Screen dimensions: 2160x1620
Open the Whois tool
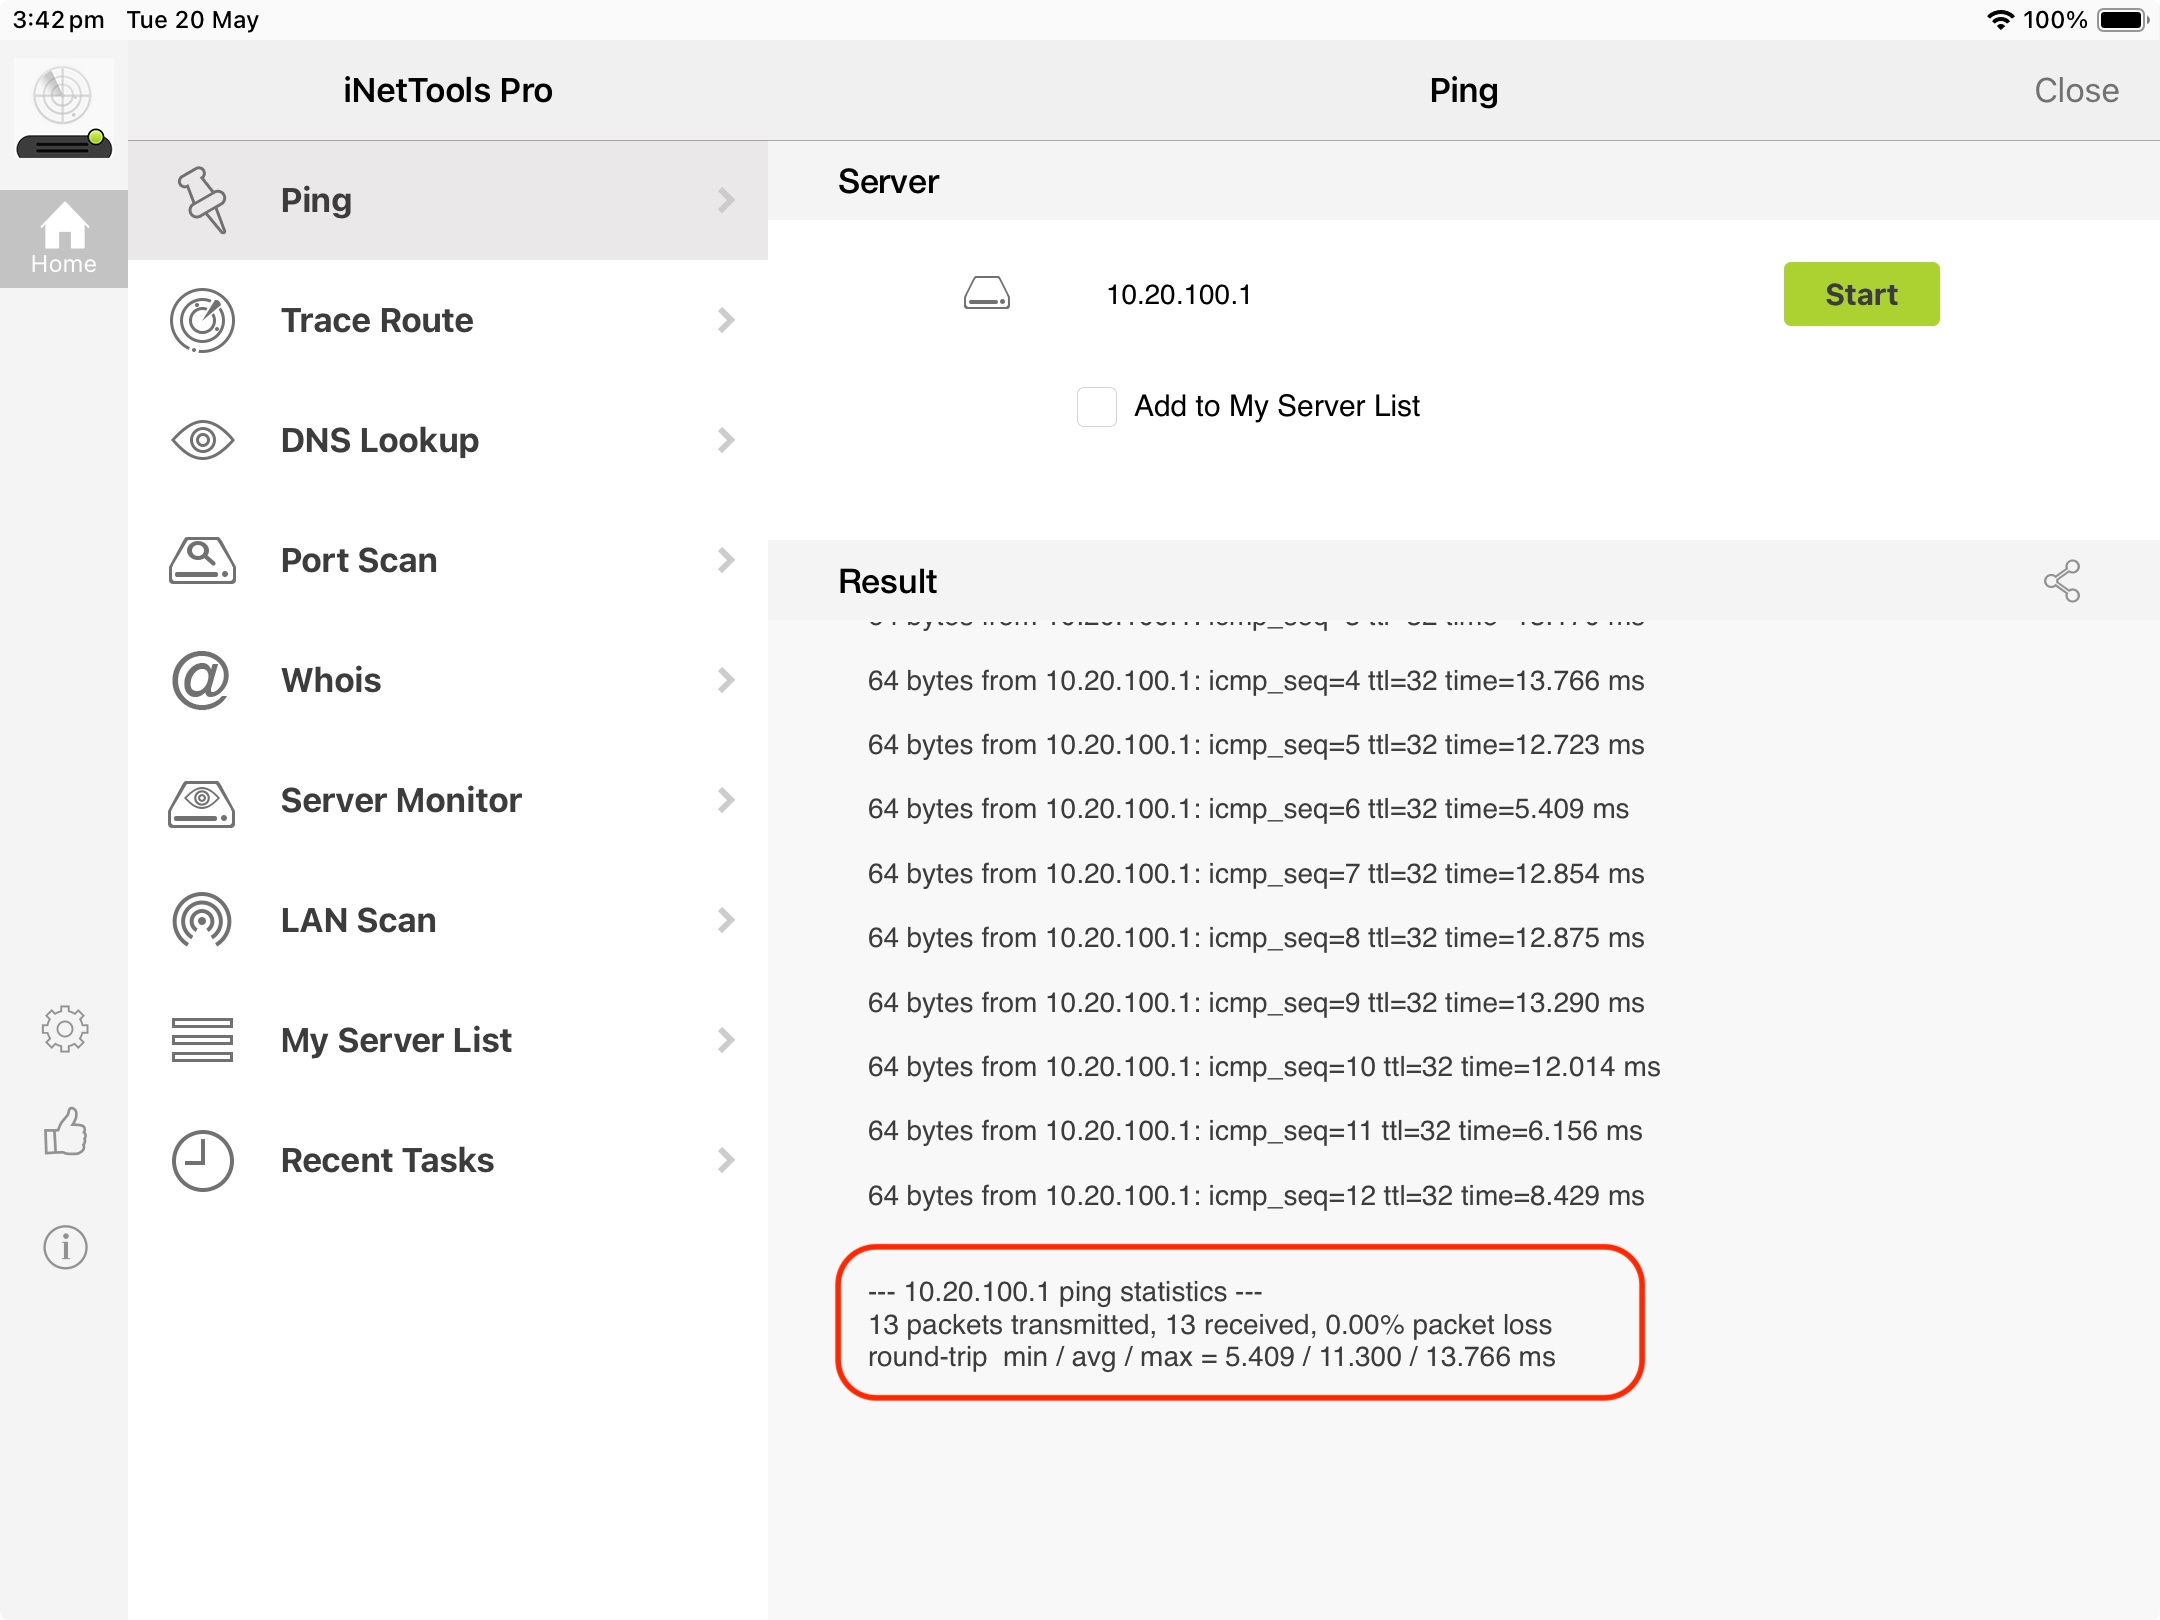(448, 680)
